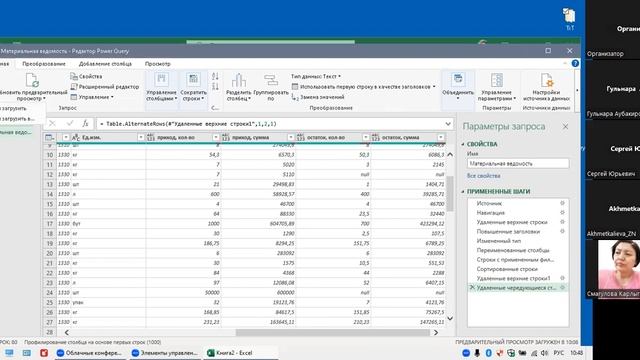Click the right arrow of the horizontal scrollbar

[436, 333]
